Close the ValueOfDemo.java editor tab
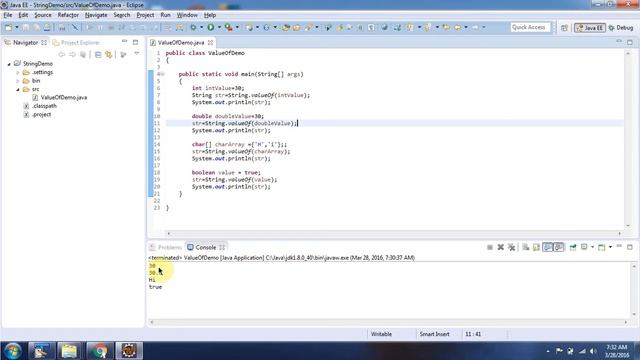 click(x=210, y=42)
